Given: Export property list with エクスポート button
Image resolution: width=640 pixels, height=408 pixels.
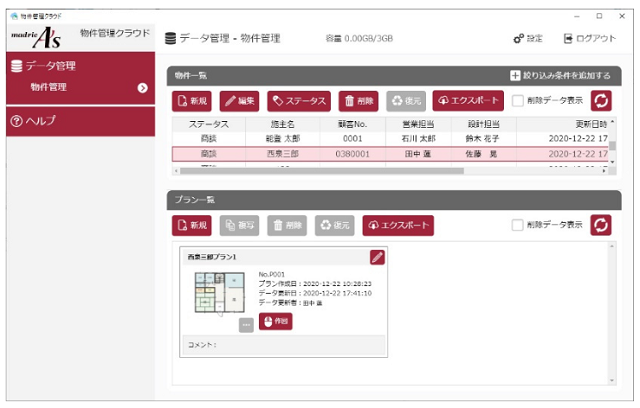Looking at the screenshot, I should pos(467,100).
